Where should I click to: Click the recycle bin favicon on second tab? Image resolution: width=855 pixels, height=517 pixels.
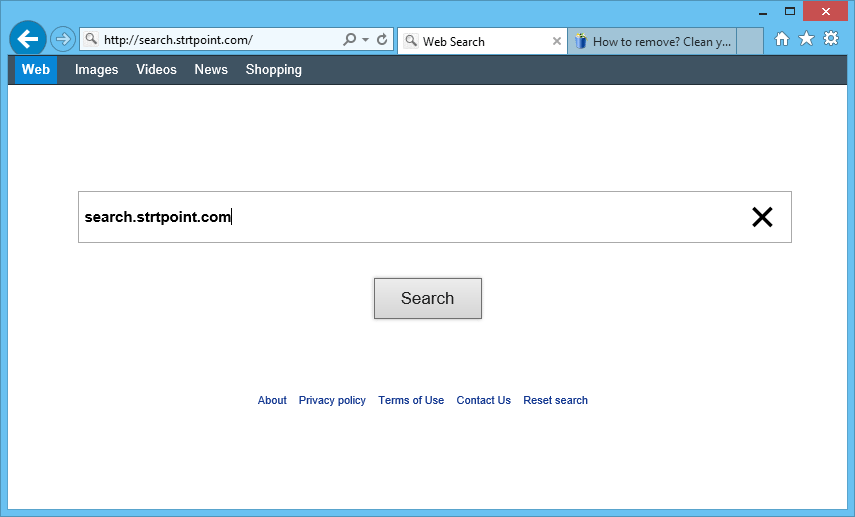click(581, 41)
